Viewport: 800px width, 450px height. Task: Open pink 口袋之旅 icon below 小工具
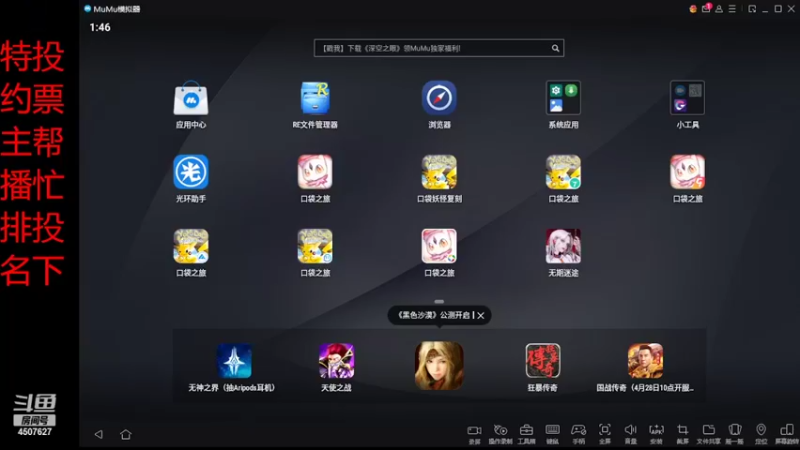pos(687,172)
